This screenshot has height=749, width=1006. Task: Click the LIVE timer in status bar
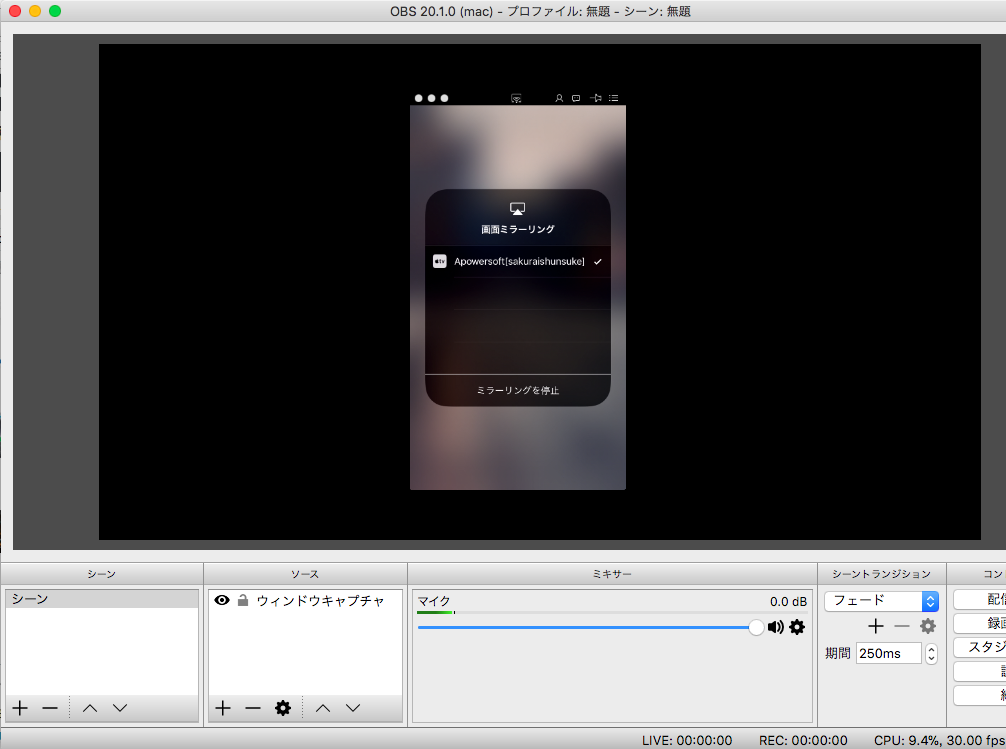tap(686, 740)
